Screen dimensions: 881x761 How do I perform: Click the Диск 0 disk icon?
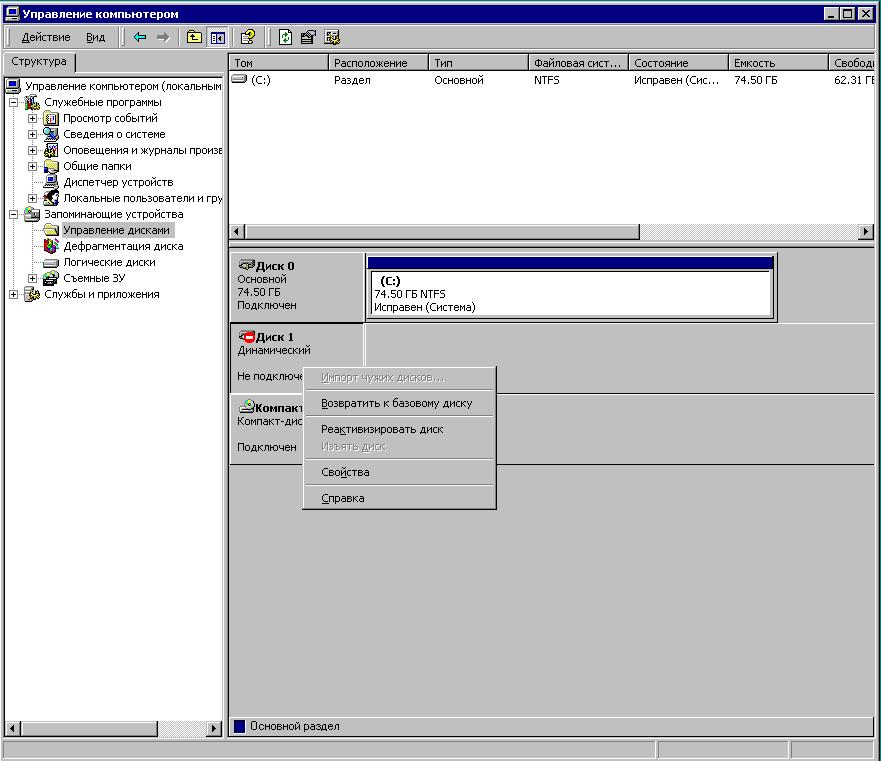[x=246, y=266]
